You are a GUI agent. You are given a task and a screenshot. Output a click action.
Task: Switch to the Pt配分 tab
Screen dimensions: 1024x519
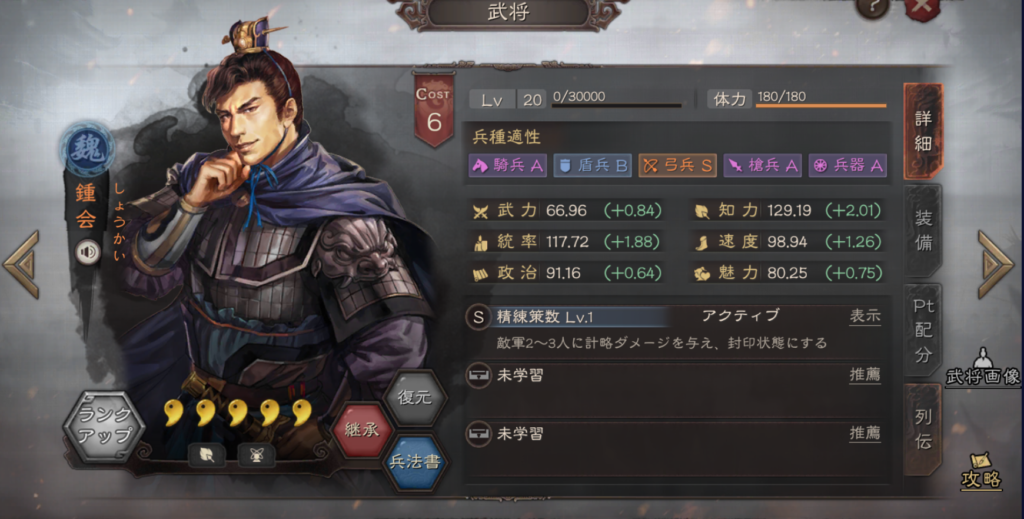pos(923,330)
